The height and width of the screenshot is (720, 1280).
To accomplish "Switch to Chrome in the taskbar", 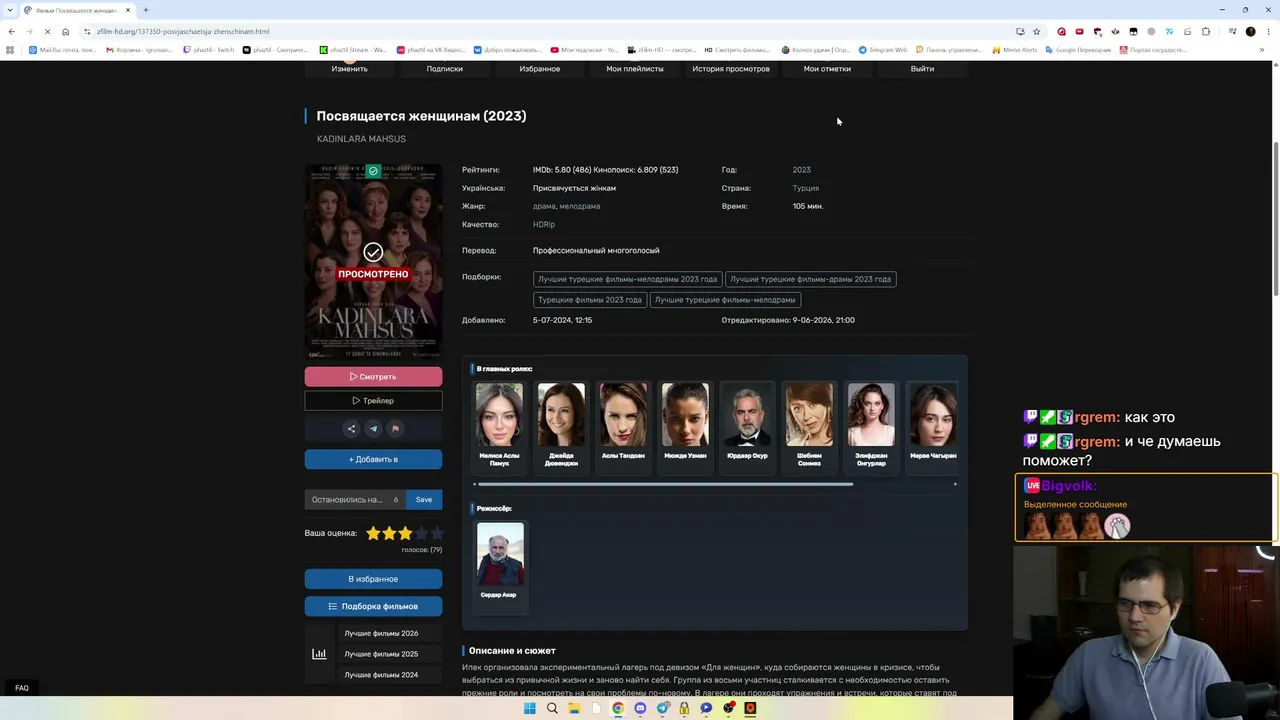I will 618,708.
